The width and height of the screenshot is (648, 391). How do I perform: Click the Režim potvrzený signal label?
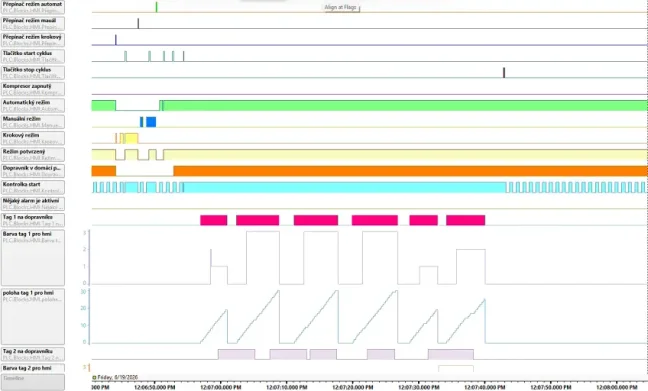point(33,155)
